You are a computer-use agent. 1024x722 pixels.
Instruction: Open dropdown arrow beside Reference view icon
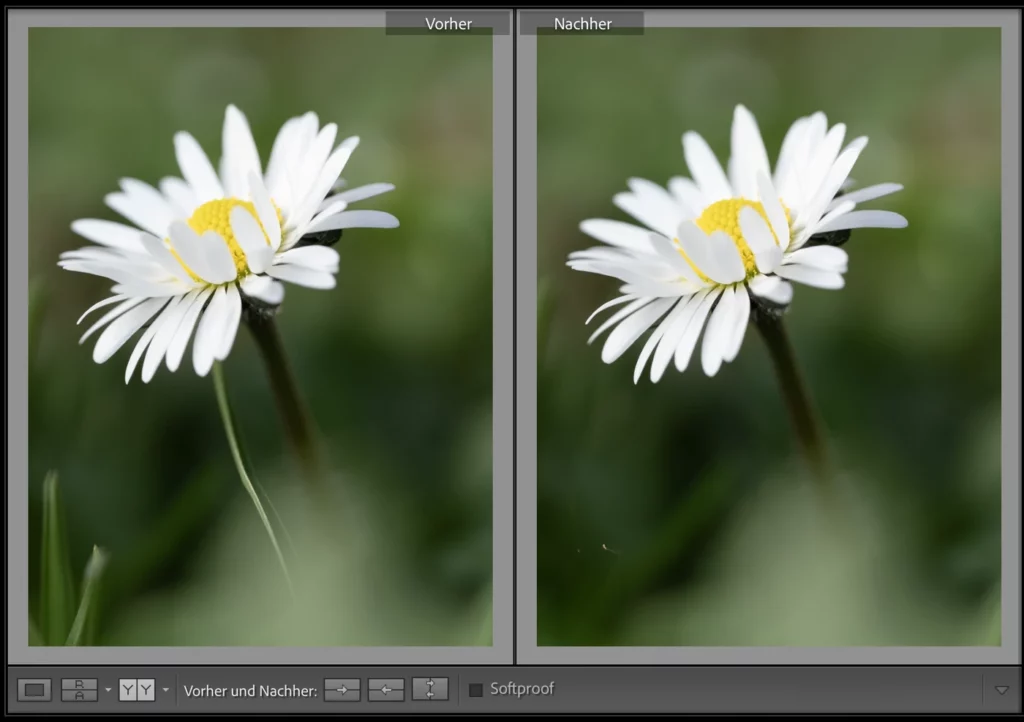[108, 690]
